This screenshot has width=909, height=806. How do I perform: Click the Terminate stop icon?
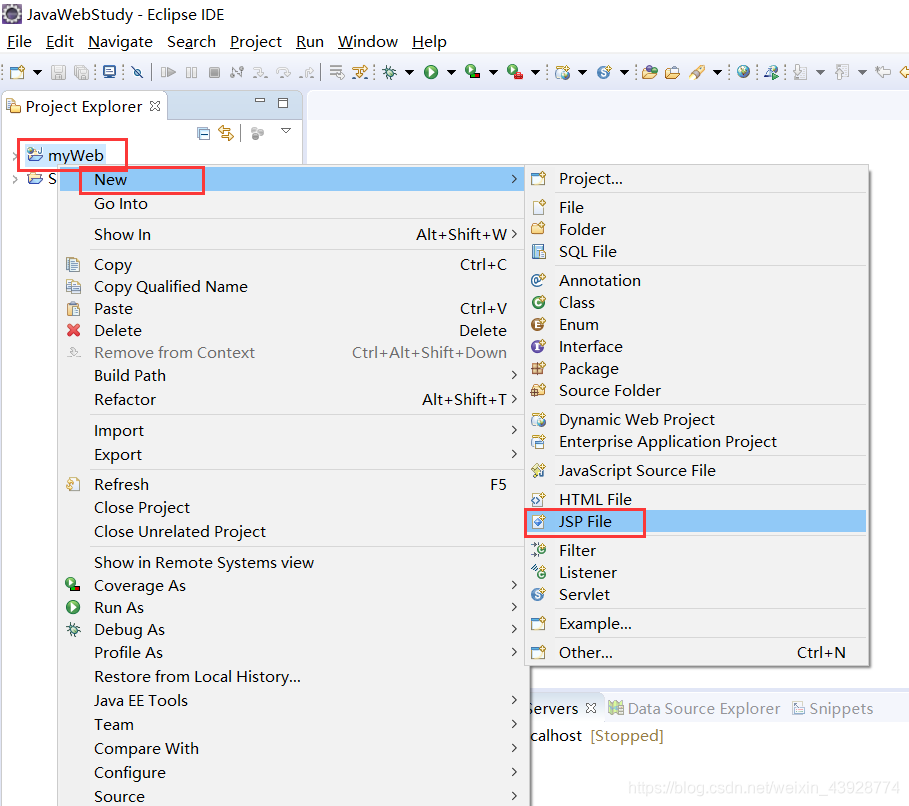(x=214, y=72)
